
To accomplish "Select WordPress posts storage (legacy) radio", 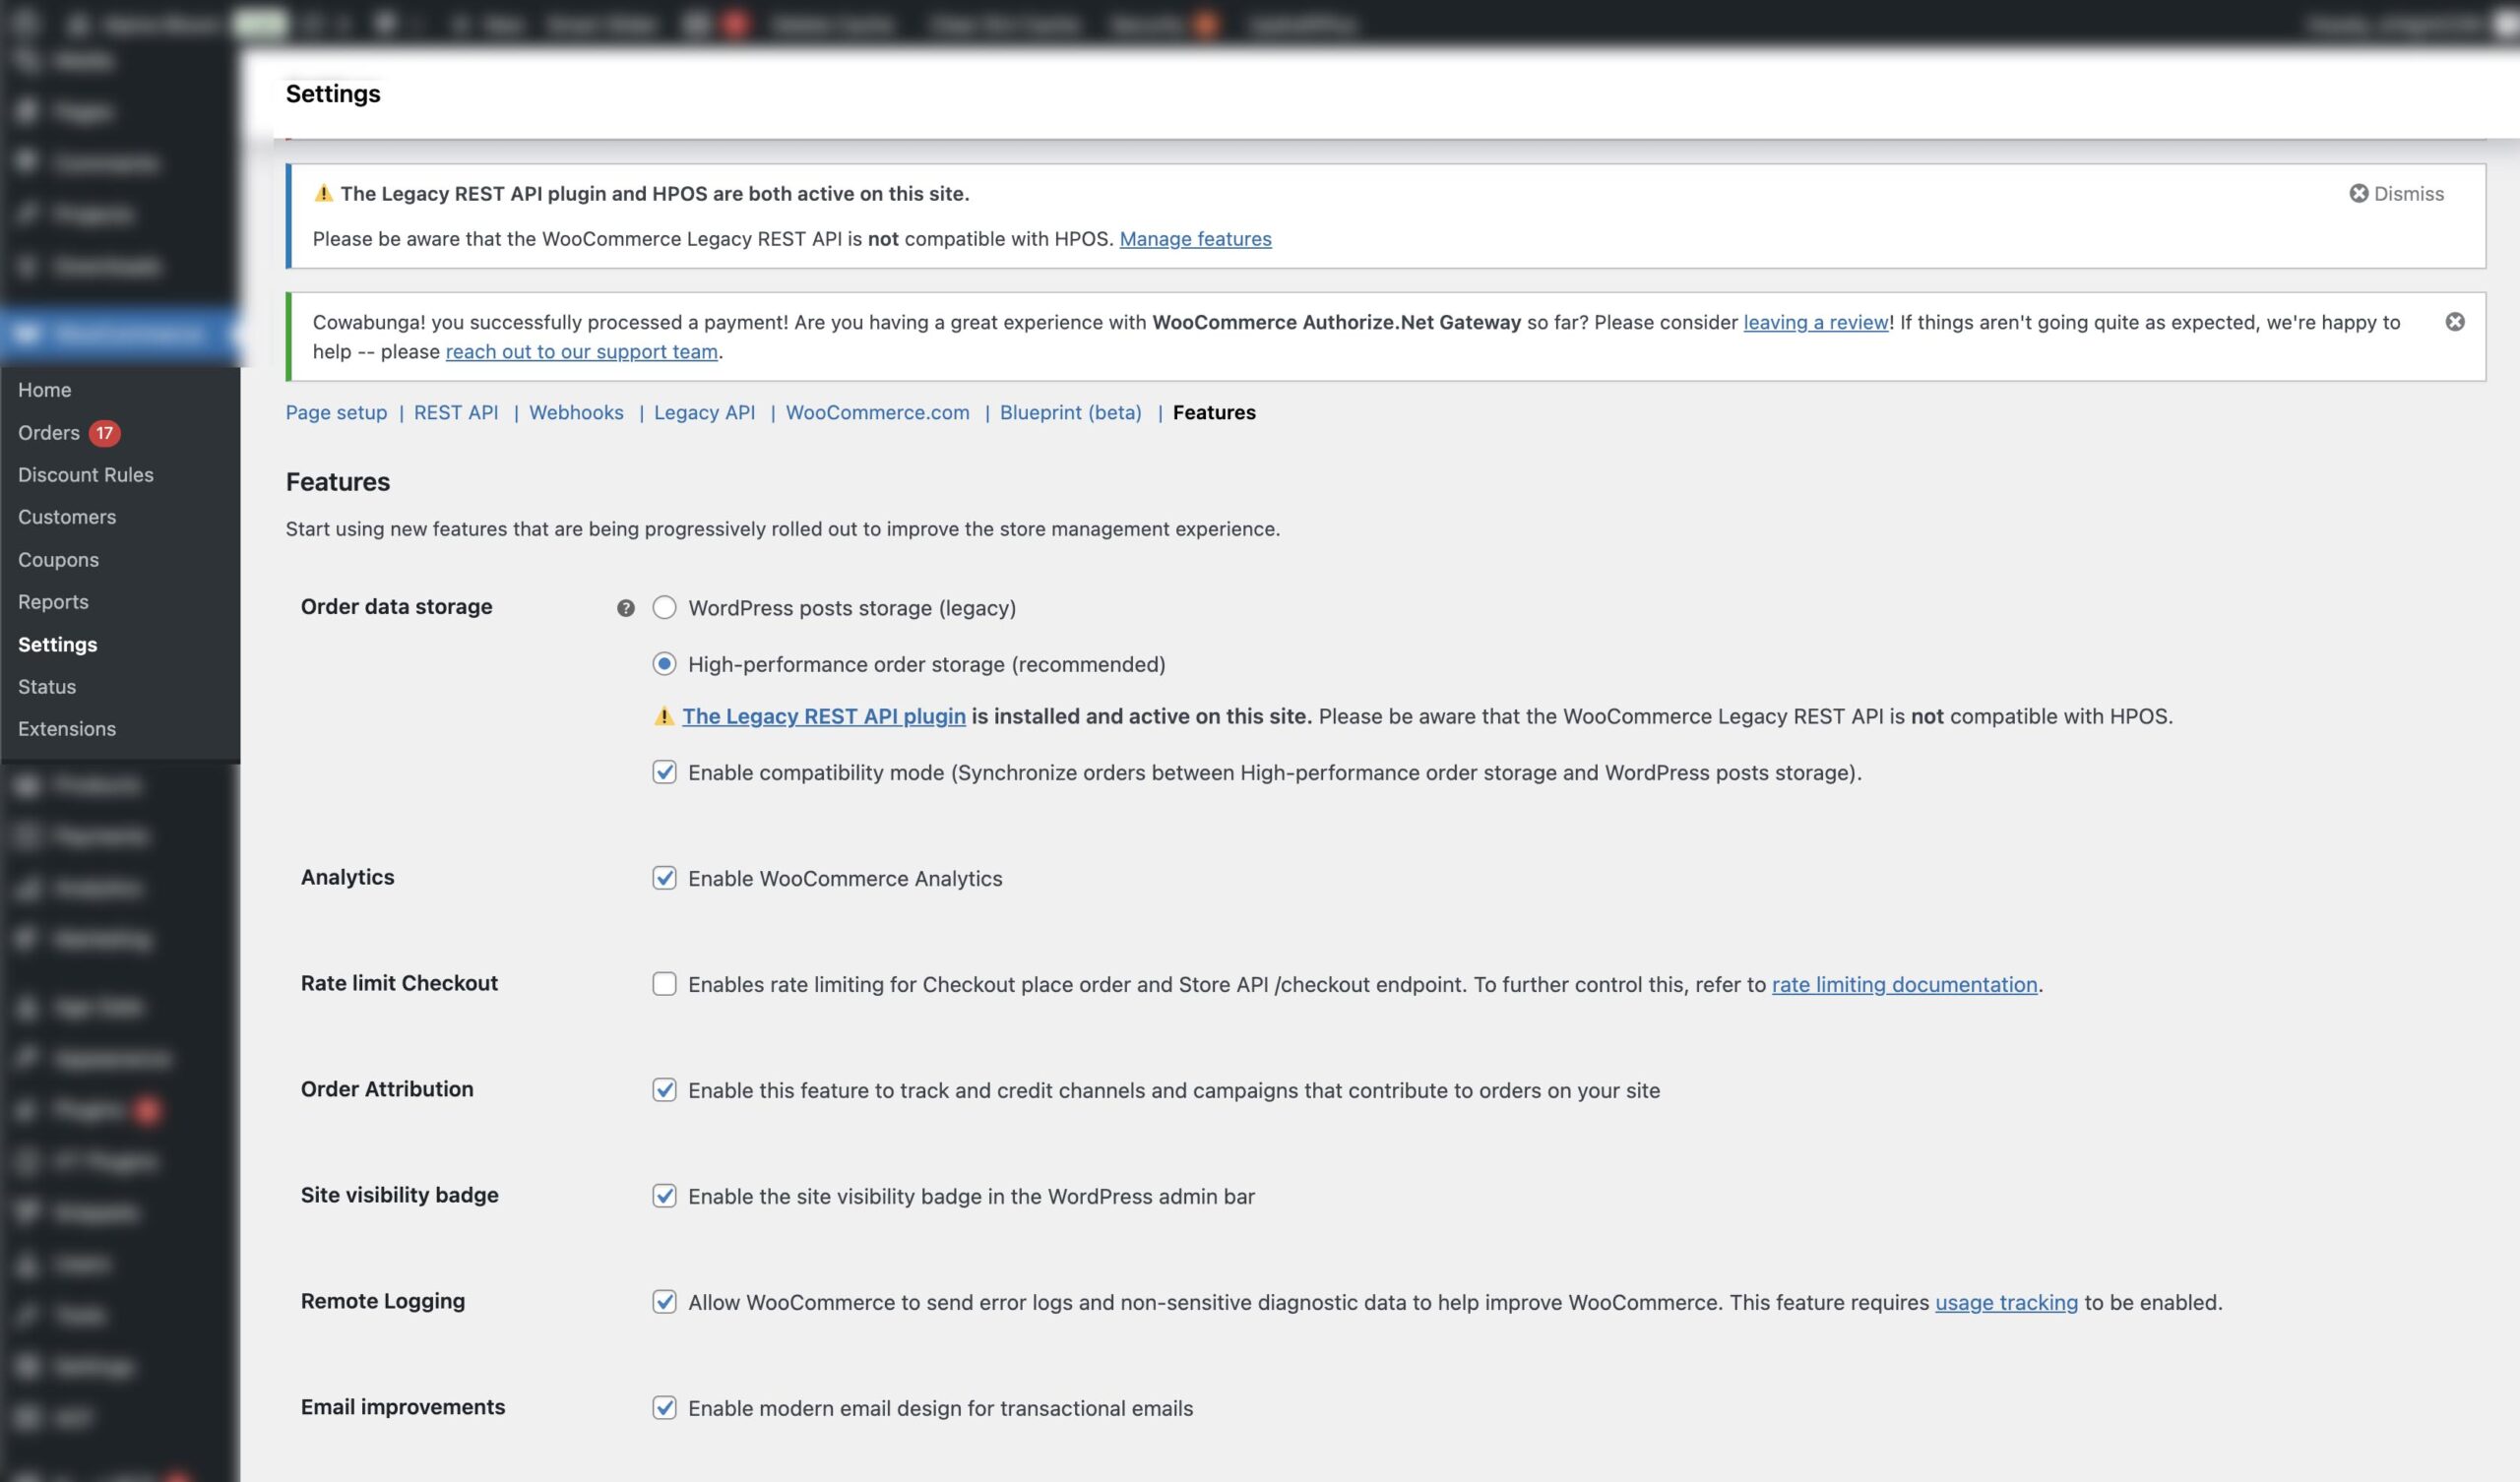I will pos(664,607).
